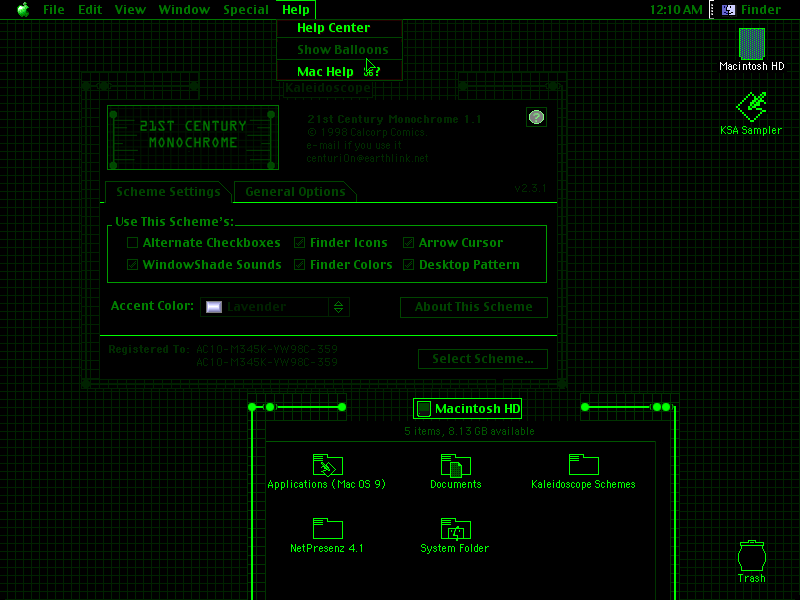Open the Apple menu icon

coord(23,10)
